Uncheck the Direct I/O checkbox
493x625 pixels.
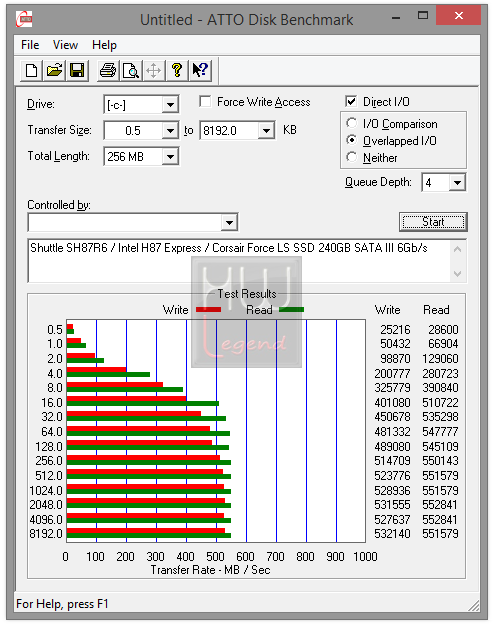click(351, 102)
